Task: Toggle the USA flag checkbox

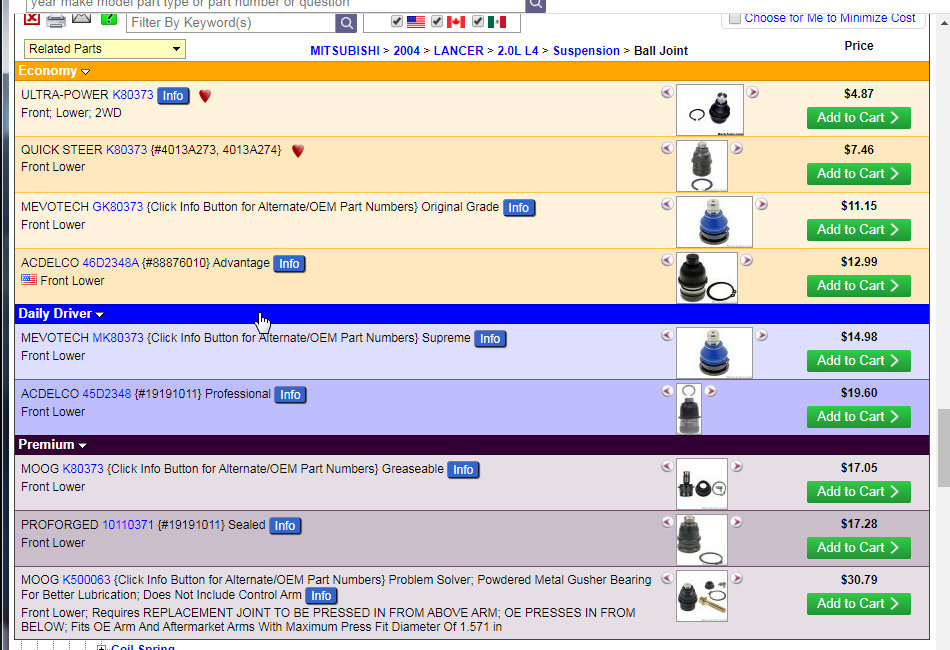Action: 397,21
